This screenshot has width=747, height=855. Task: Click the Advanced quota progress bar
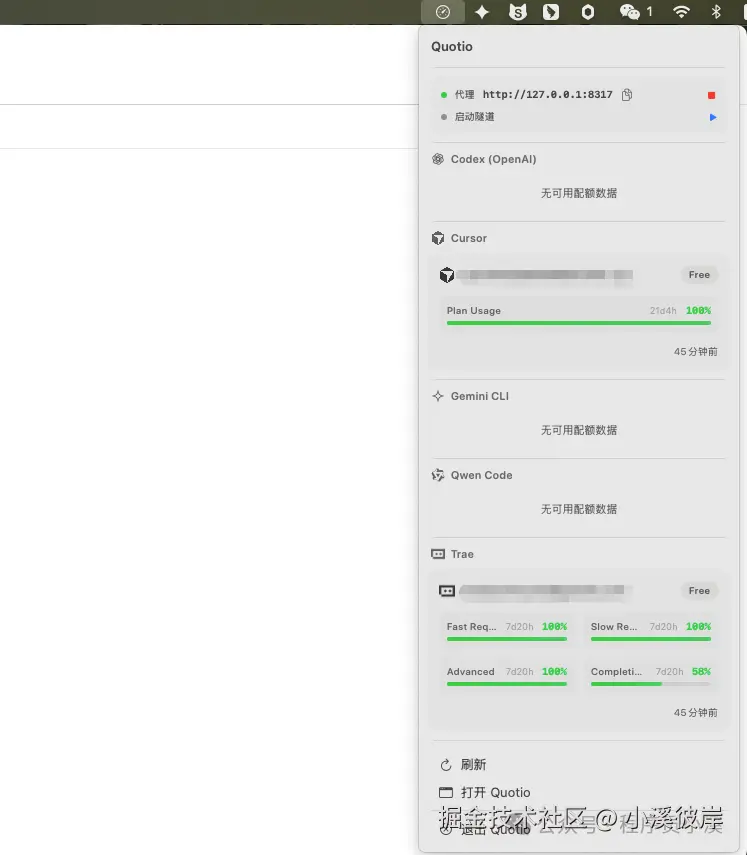tap(507, 684)
